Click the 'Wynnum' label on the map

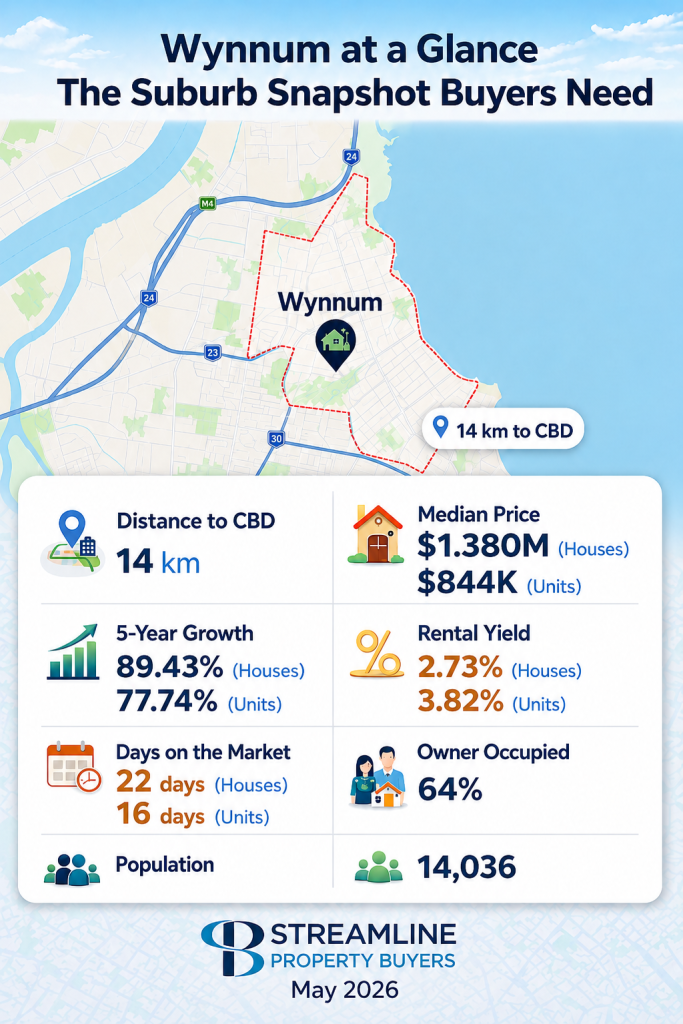click(x=330, y=302)
